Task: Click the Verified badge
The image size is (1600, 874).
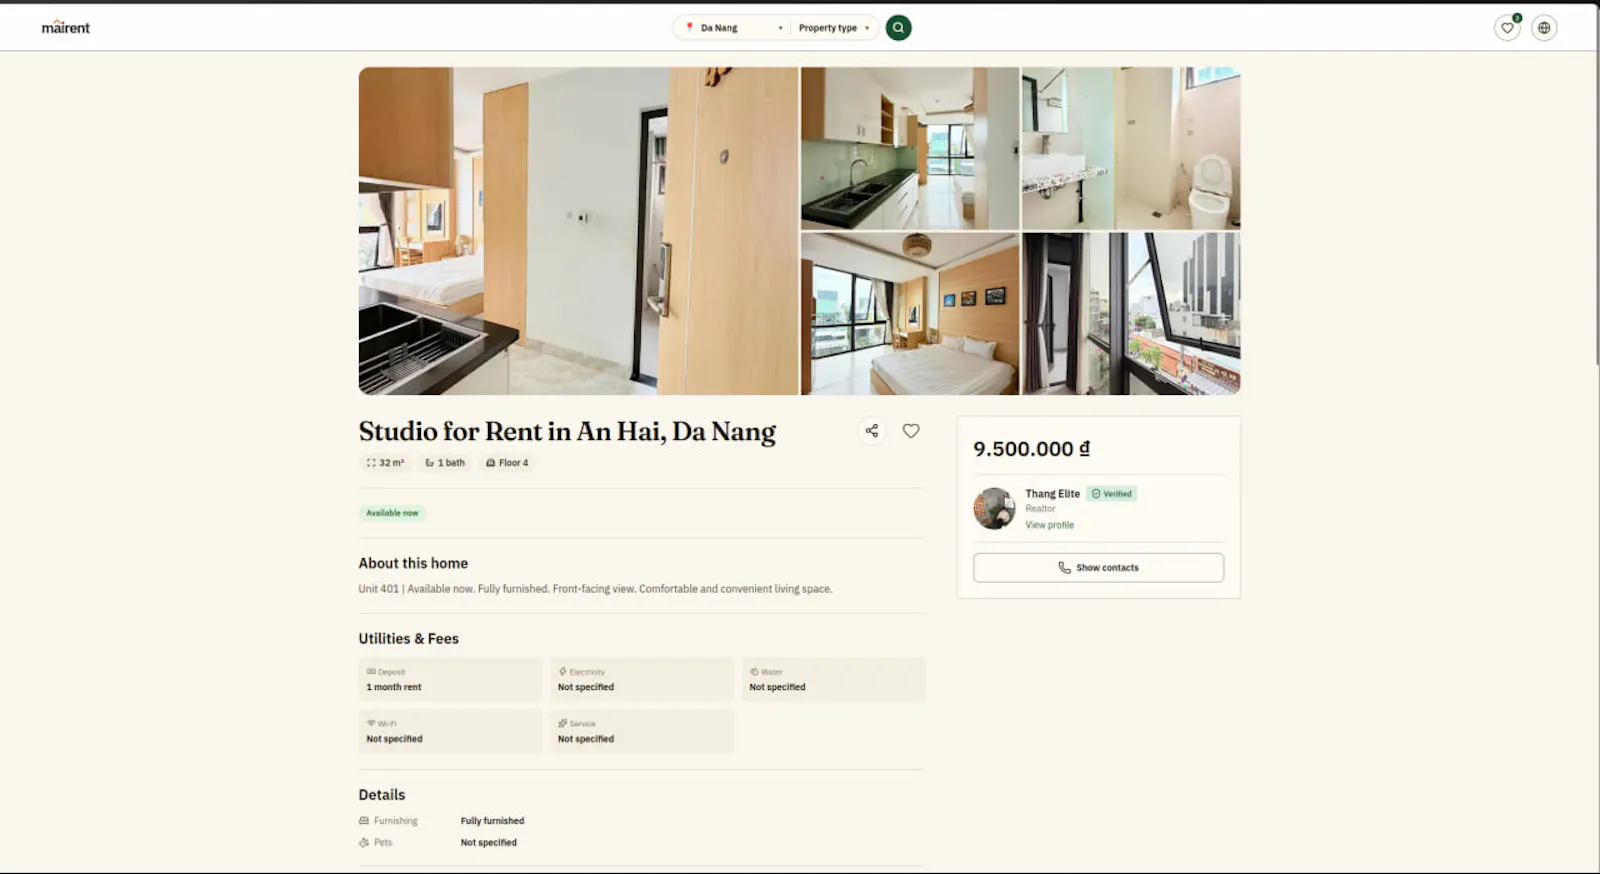Action: (1112, 494)
